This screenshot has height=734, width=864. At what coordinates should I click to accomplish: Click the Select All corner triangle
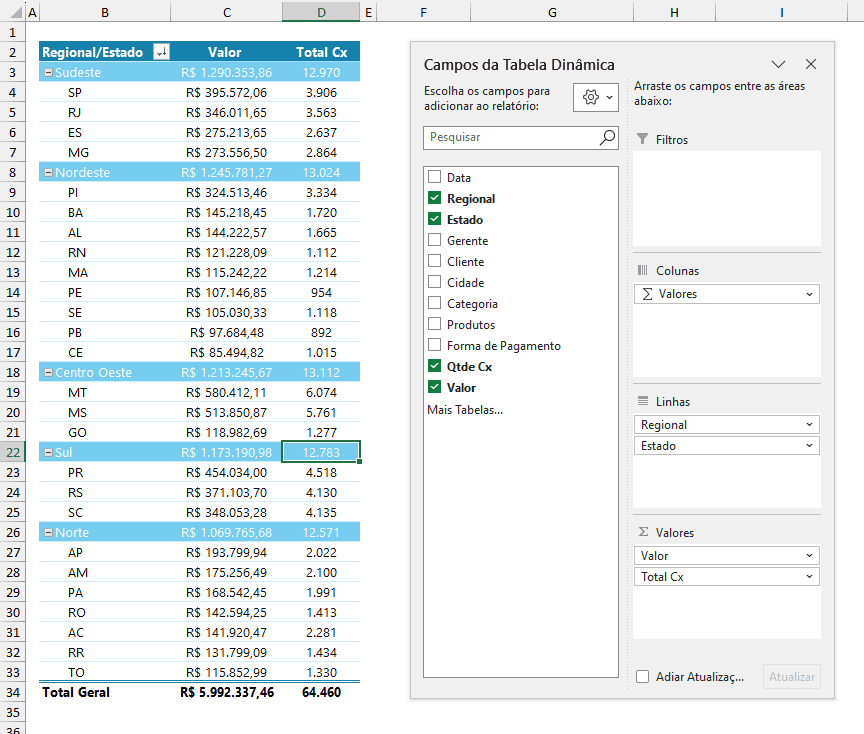click(x=15, y=12)
